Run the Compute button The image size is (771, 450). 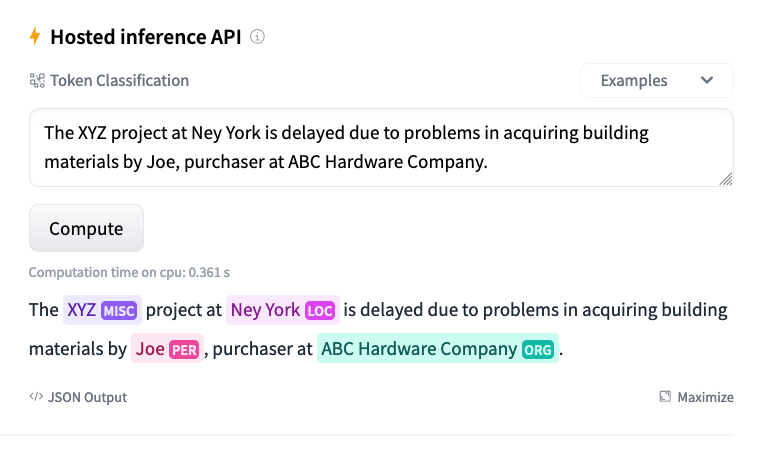pyautogui.click(x=87, y=228)
